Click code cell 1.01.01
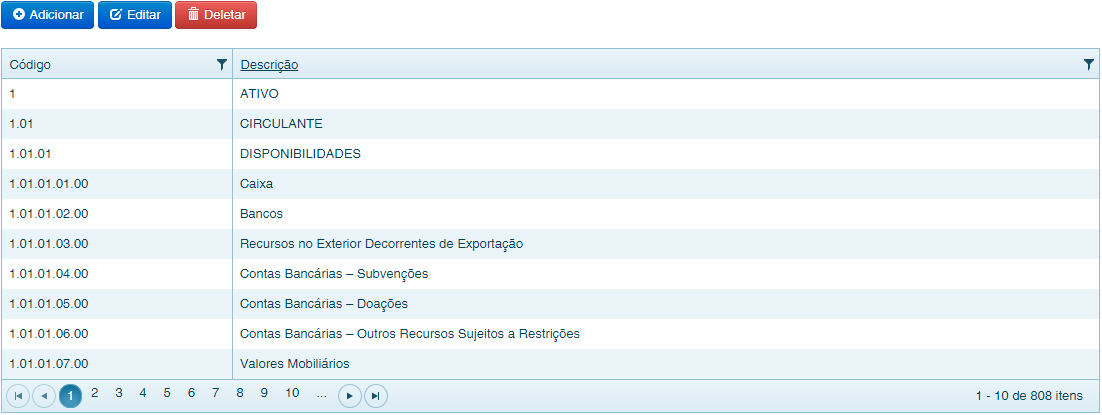 117,153
